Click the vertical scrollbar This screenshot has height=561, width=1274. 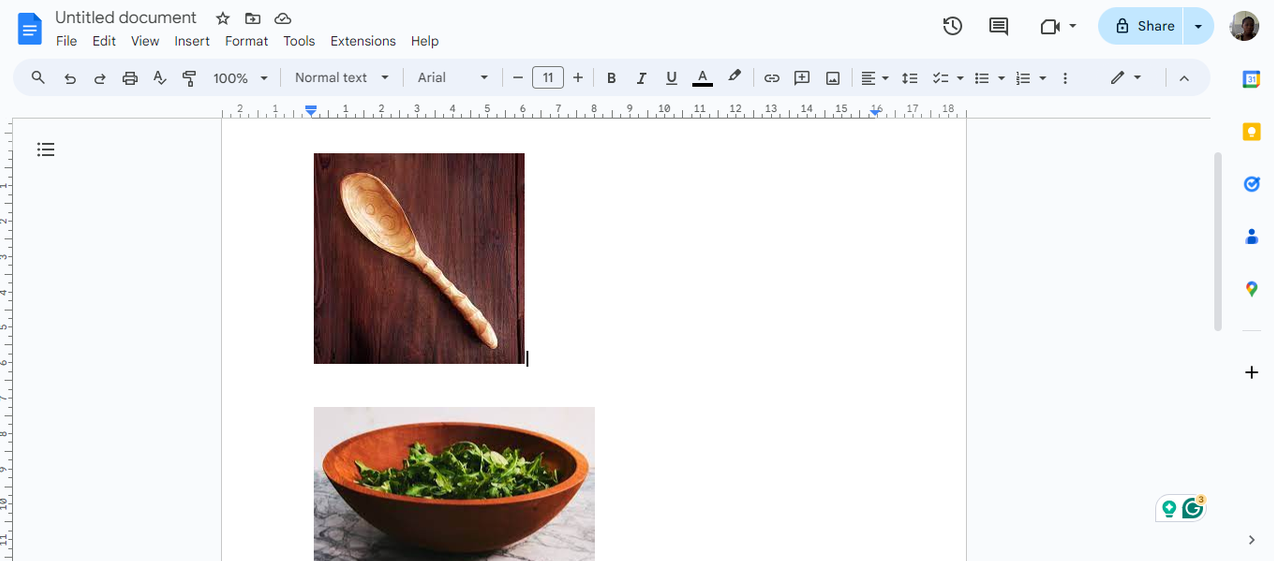click(1217, 241)
